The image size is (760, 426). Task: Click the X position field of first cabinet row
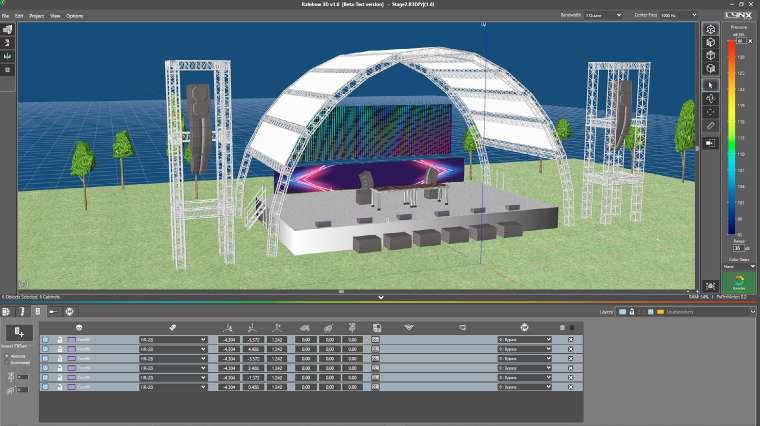[x=229, y=340]
